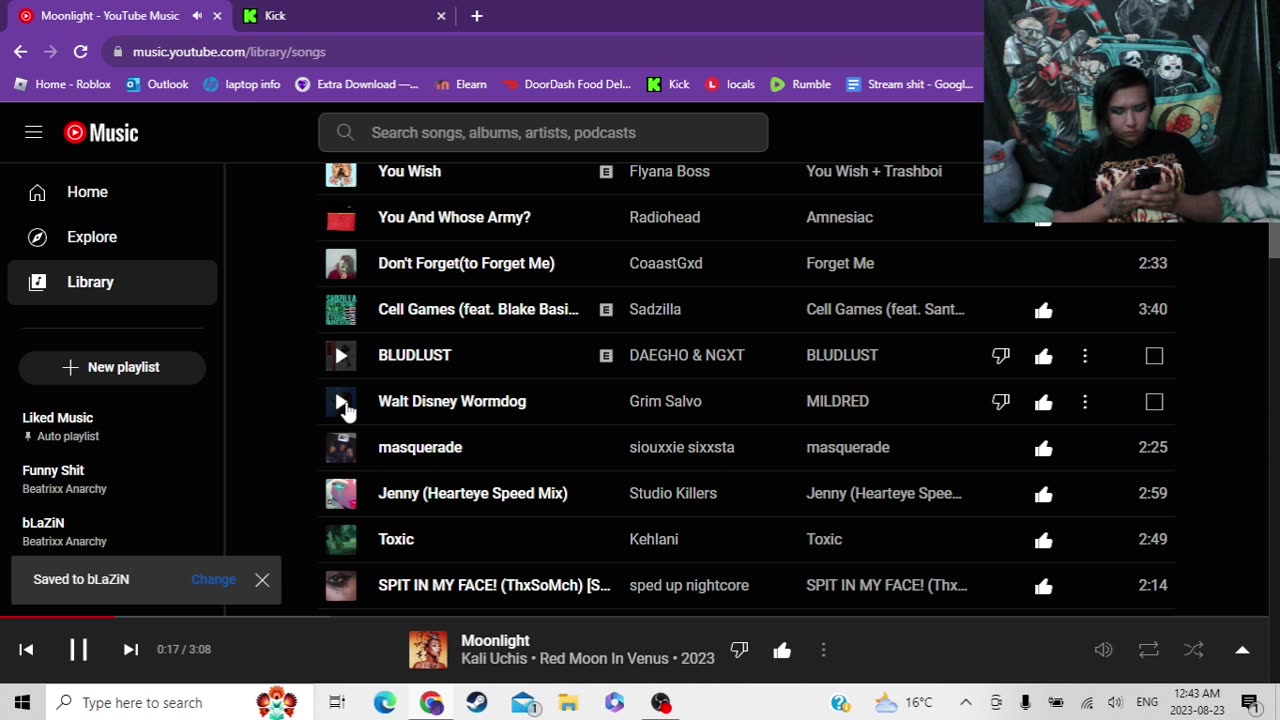The image size is (1280, 720).
Task: Click masquerade song thumbnail
Action: [x=341, y=447]
